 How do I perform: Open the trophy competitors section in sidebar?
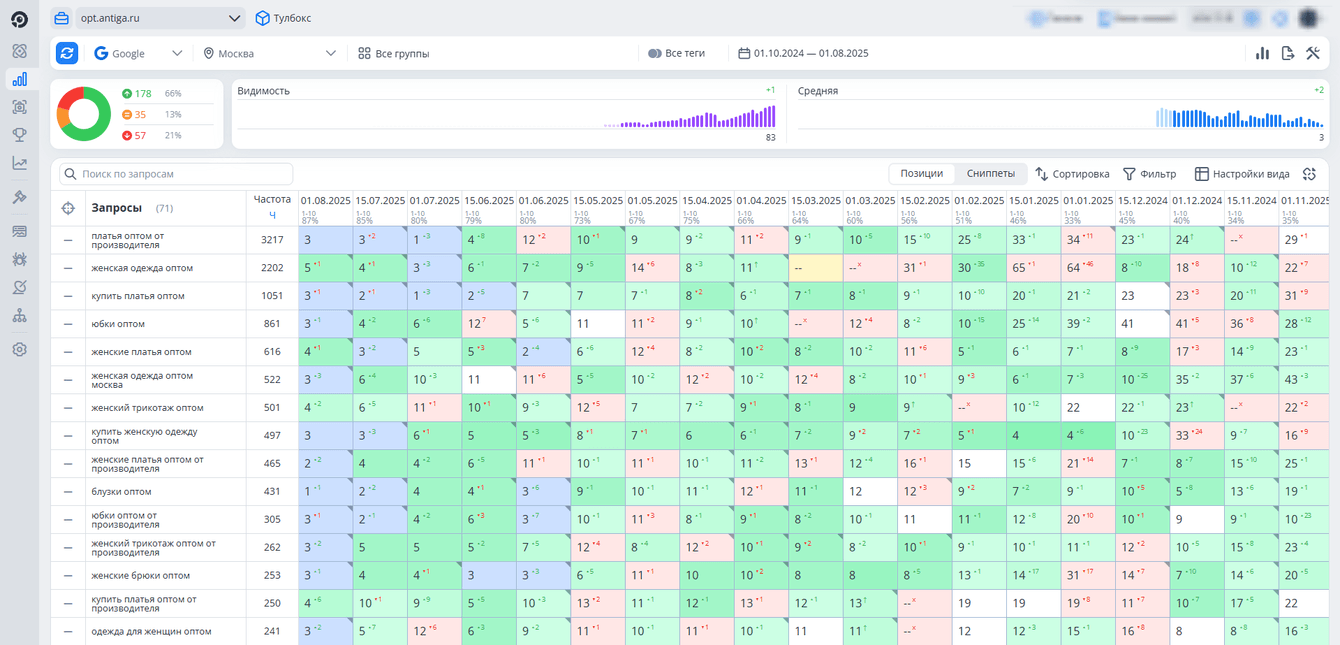pos(19,135)
